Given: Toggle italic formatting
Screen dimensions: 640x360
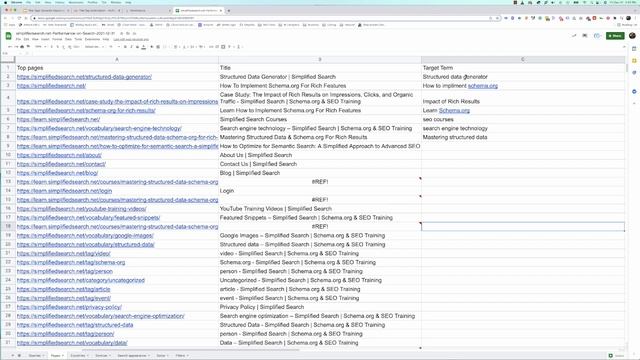Looking at the screenshot, I should pyautogui.click(x=131, y=47).
